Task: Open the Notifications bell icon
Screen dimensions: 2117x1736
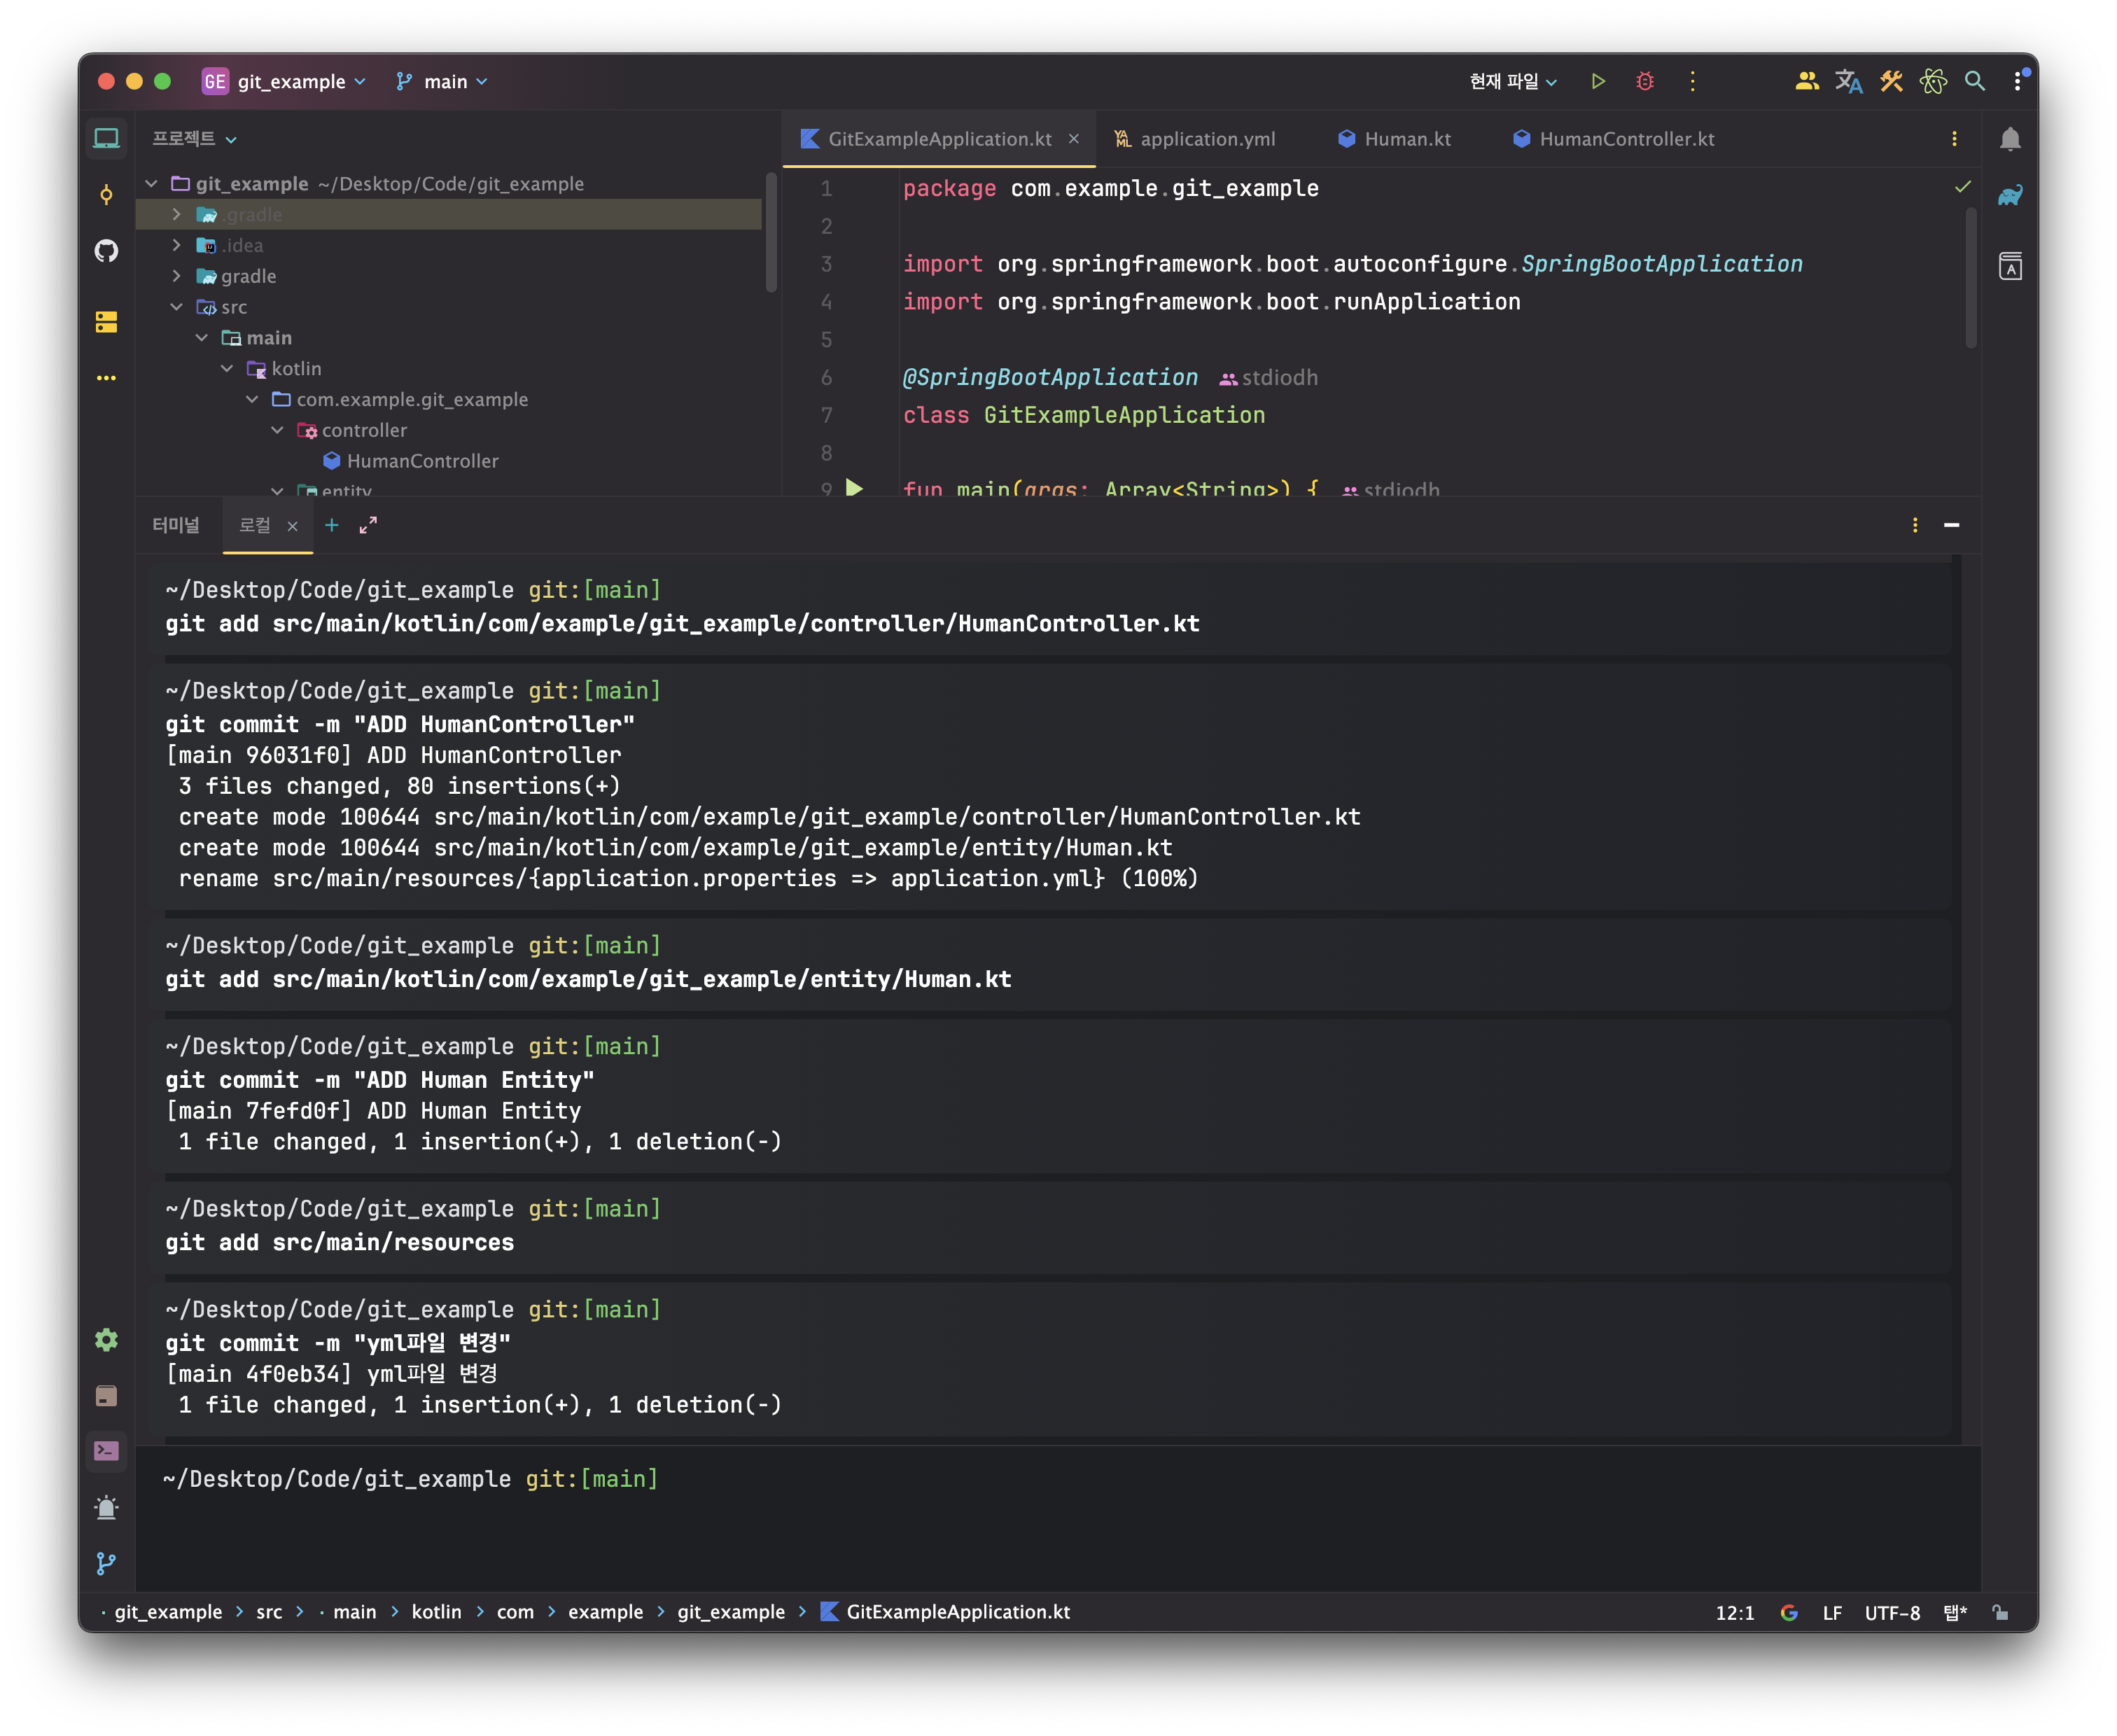Action: (2010, 139)
